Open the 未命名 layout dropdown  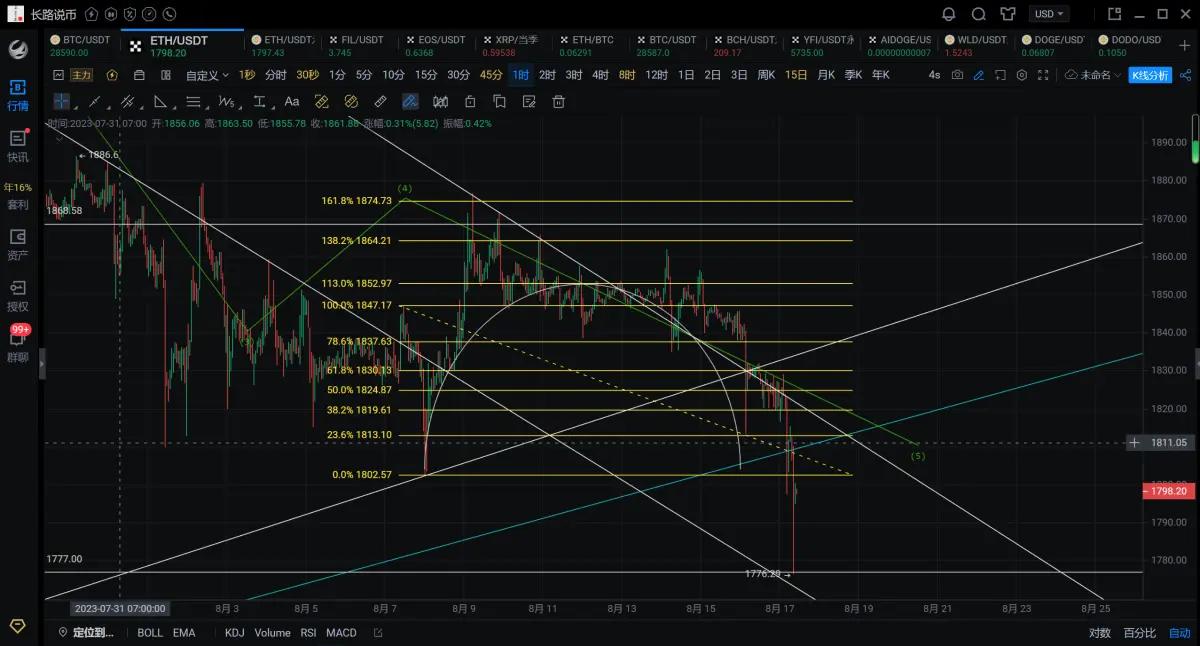(1095, 75)
